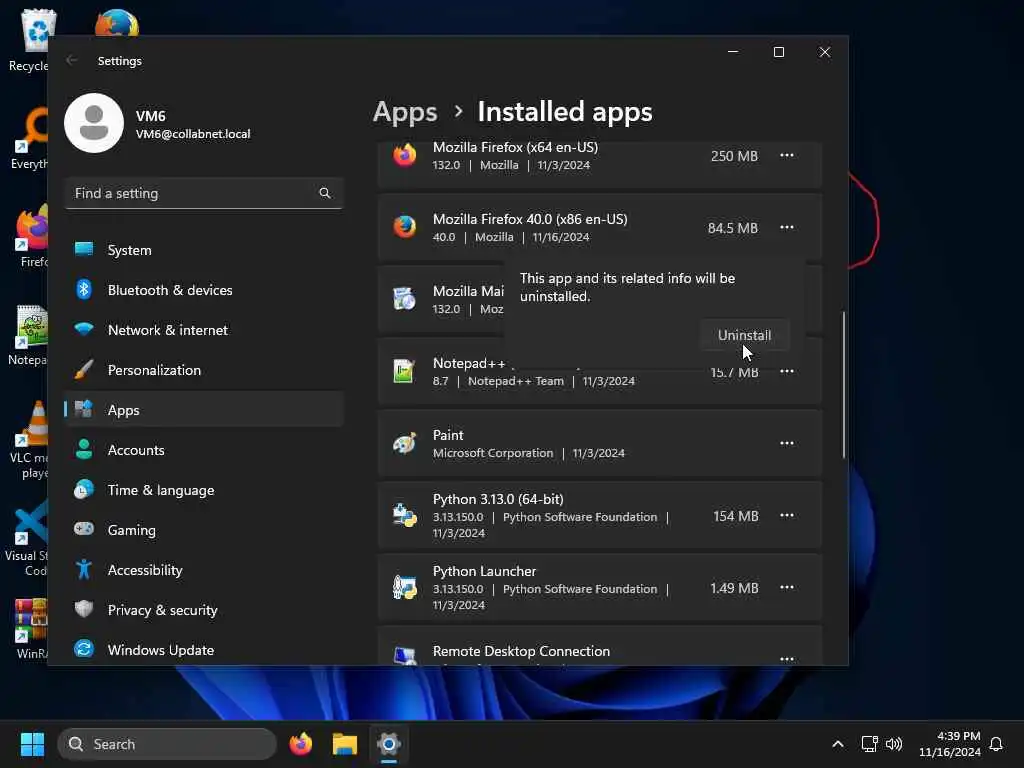
Task: Click the 1.49 MB size value
Action: click(x=734, y=588)
